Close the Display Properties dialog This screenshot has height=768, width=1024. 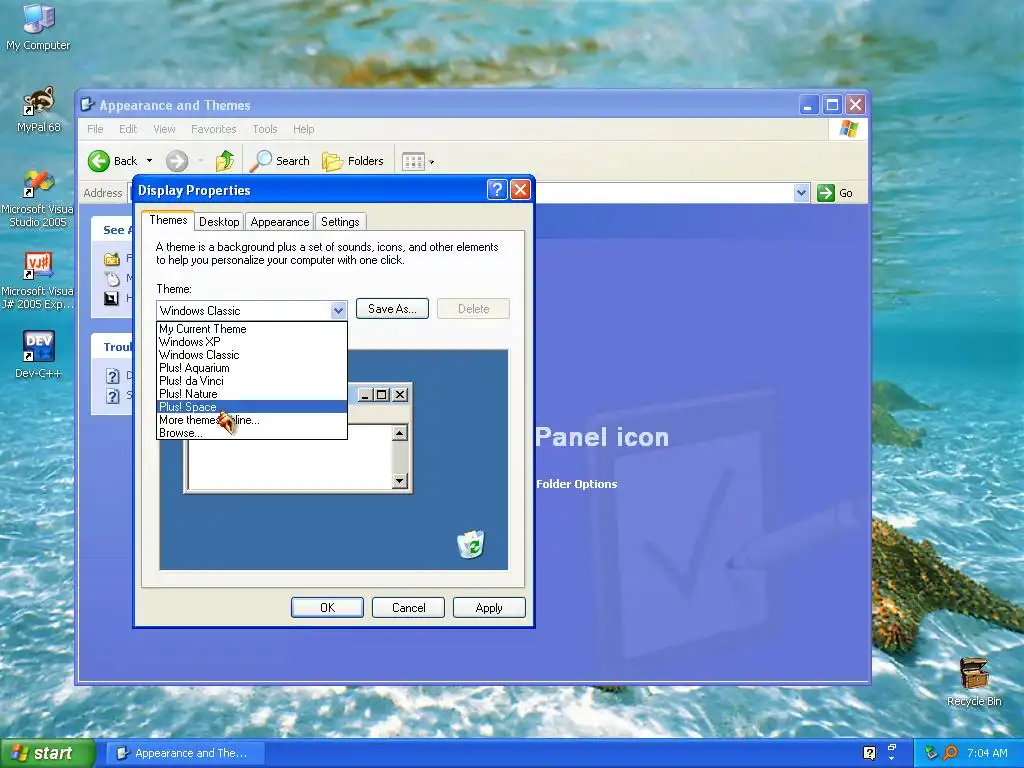point(520,189)
